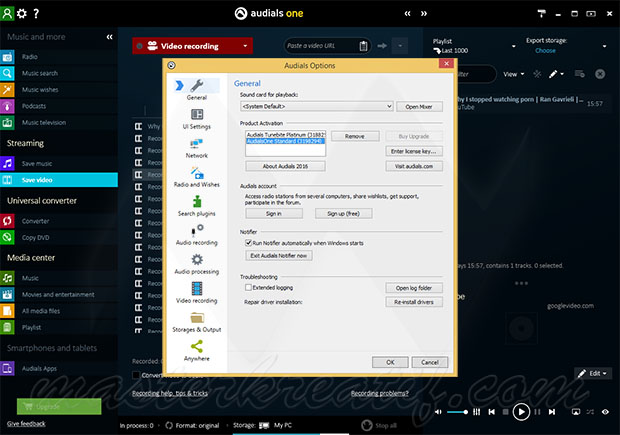Click the clear filter X icon
This screenshot has height=435, width=620.
(600, 74)
